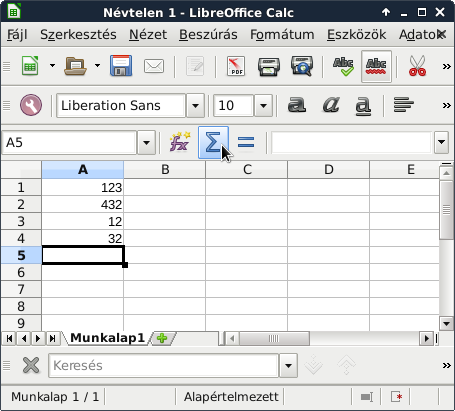The height and width of the screenshot is (411, 455).
Task: Export directly as PDF icon
Action: (x=236, y=66)
